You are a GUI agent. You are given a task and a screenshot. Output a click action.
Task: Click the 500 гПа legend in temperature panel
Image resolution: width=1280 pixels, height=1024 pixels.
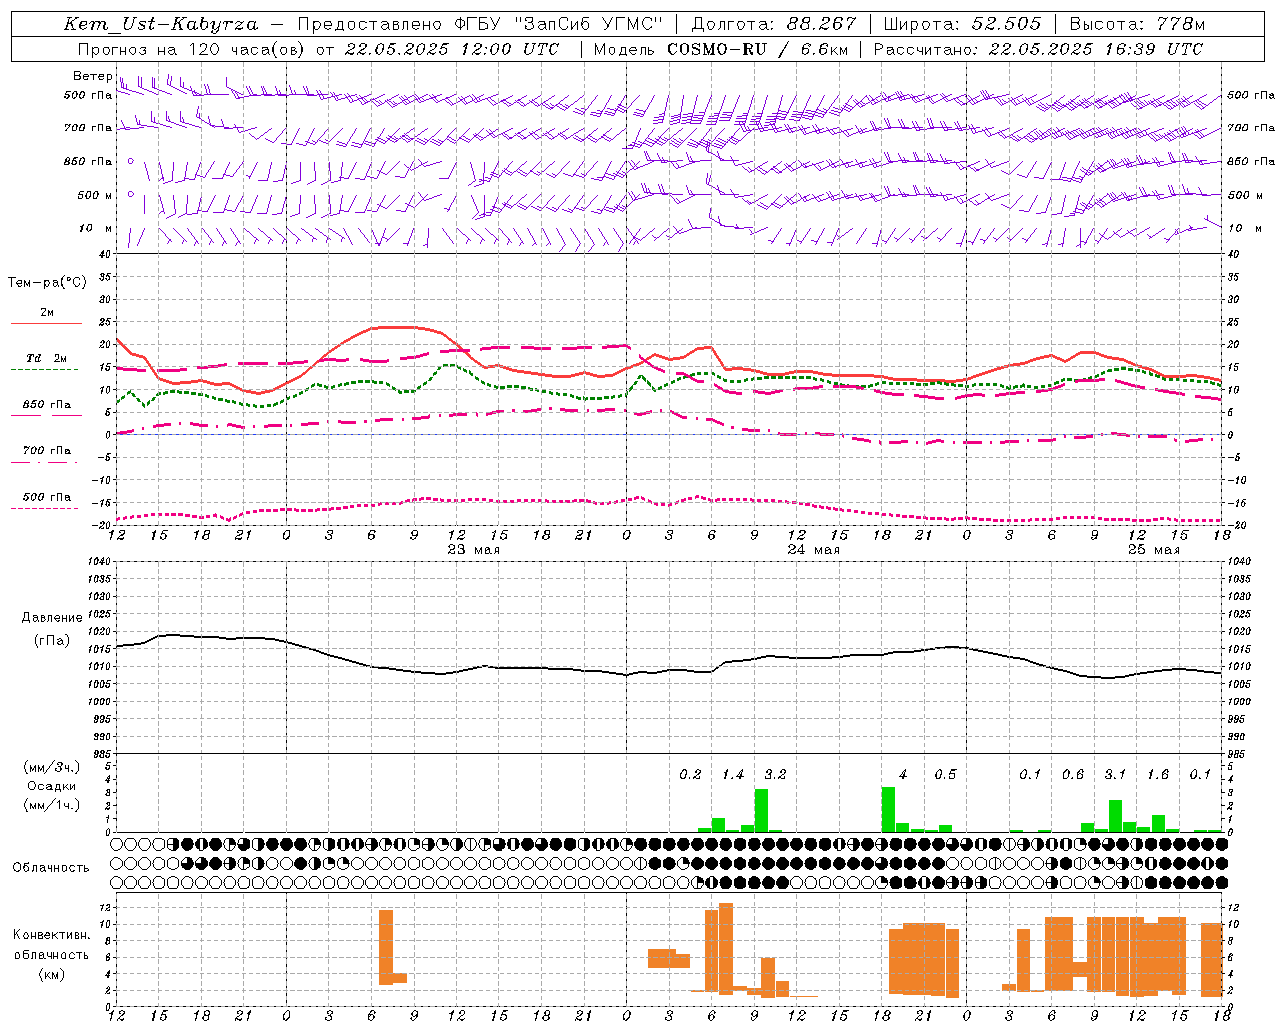47,496
